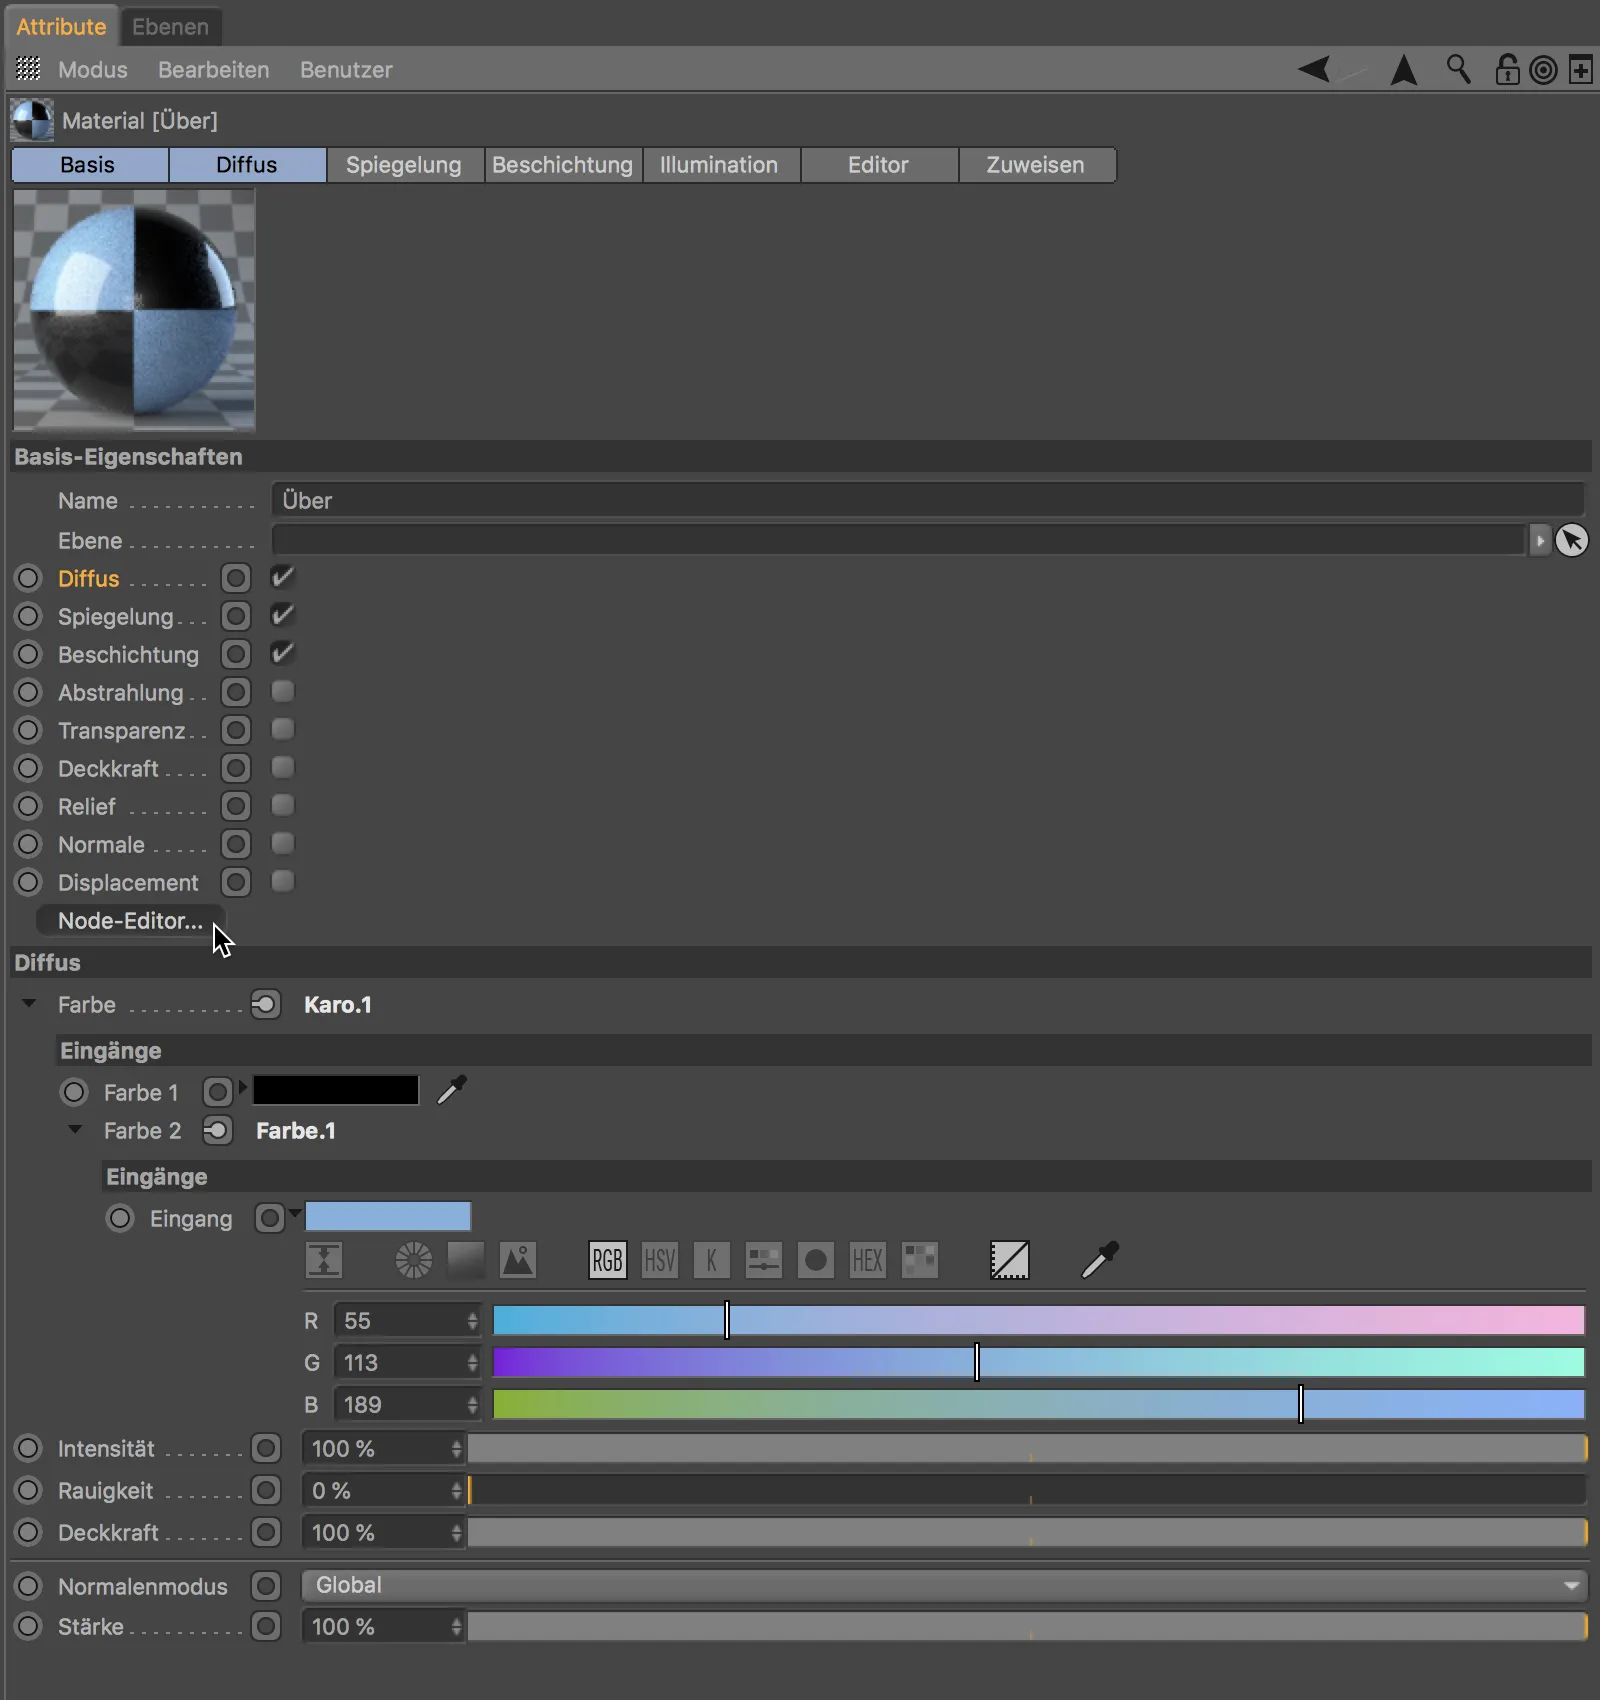
Task: Toggle the Basis tab button
Action: tap(88, 165)
